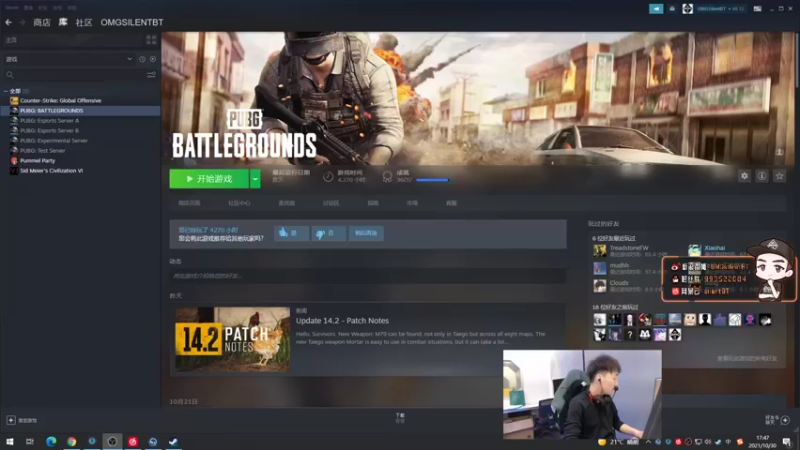The height and width of the screenshot is (450, 800).
Task: Open game settings gear icon
Action: [744, 176]
